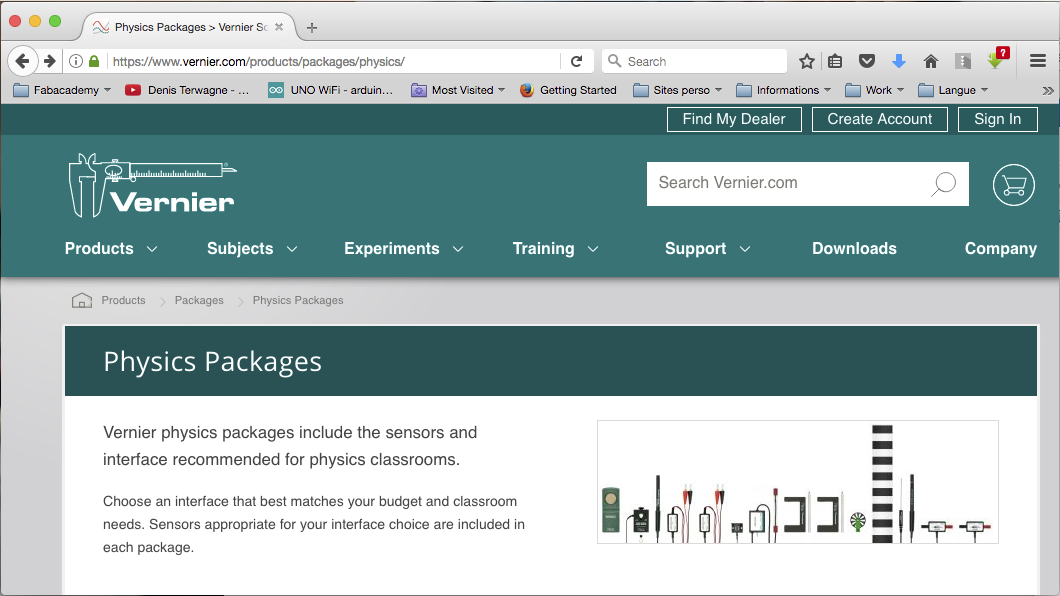Click the magnifier icon in Vernier search
The height and width of the screenshot is (596, 1060).
[943, 184]
